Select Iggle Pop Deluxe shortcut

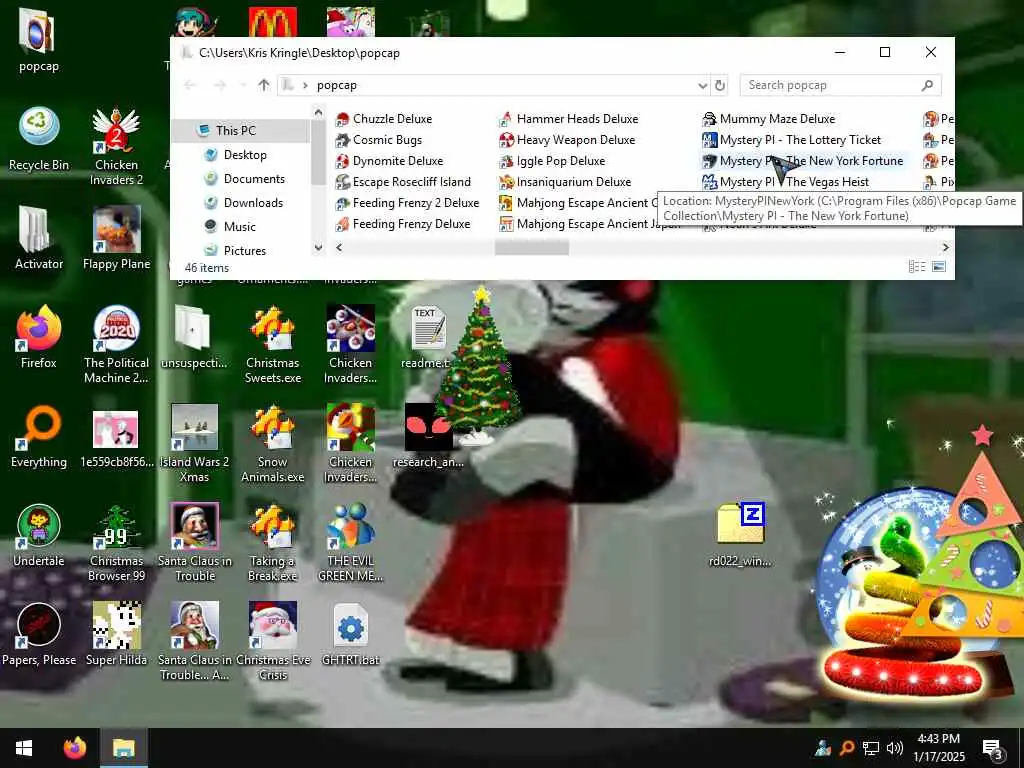pos(552,161)
